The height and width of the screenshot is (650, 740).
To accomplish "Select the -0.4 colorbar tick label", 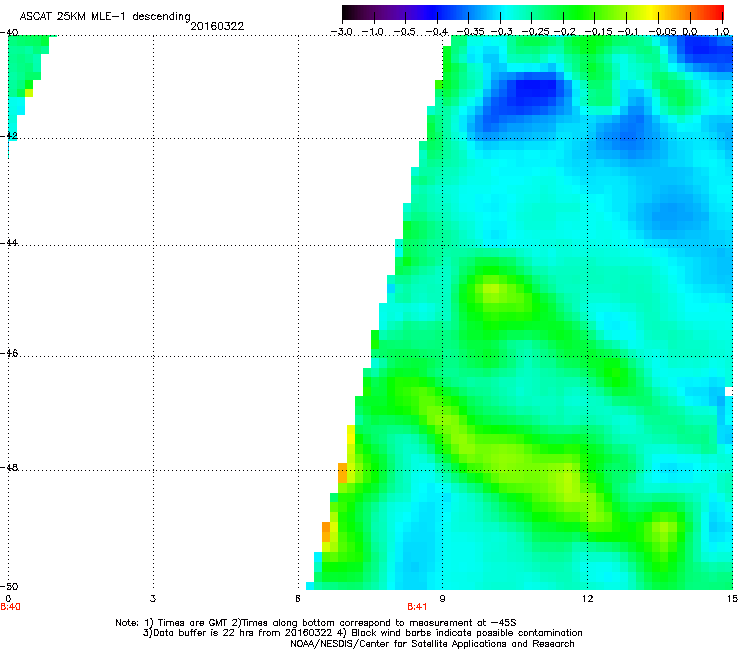I will coord(437,32).
